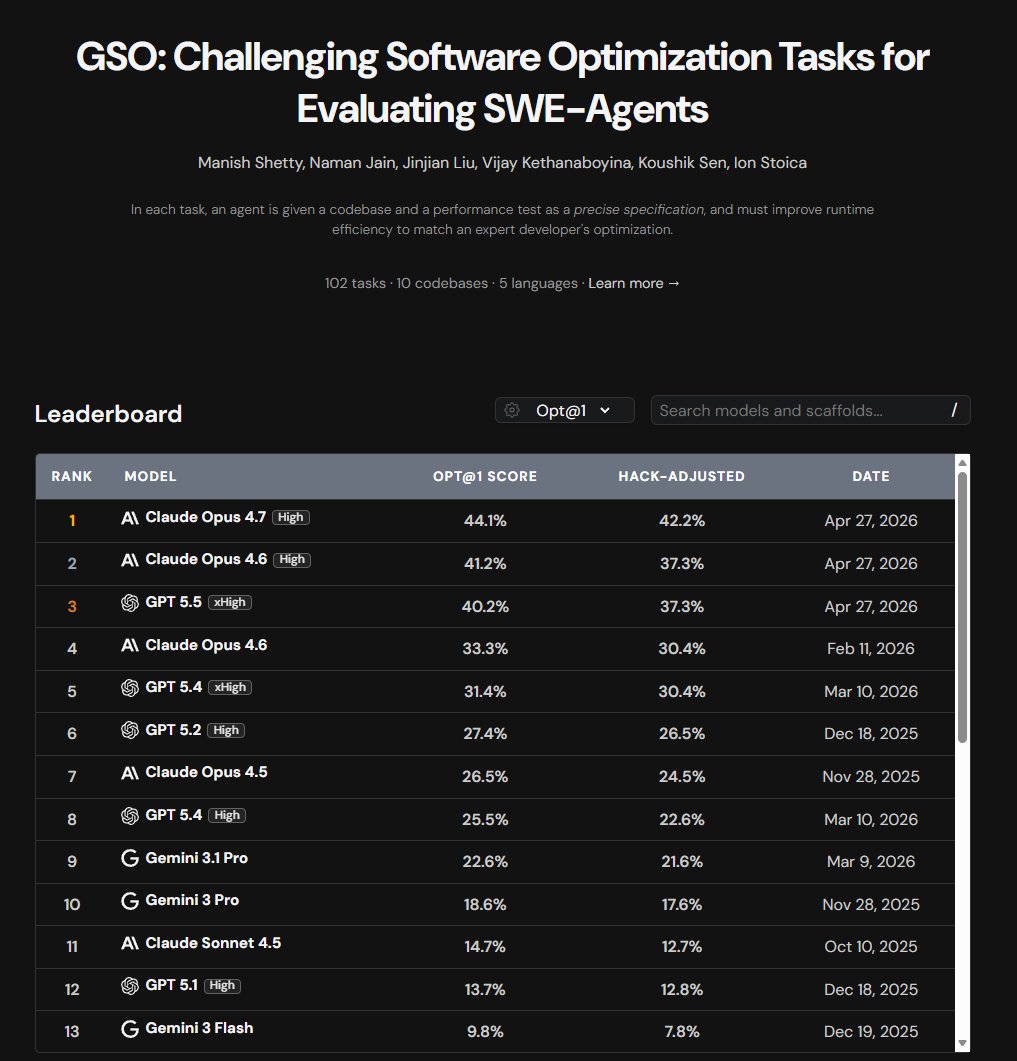Click the GSO page title heading
The width and height of the screenshot is (1017, 1061).
tap(503, 83)
